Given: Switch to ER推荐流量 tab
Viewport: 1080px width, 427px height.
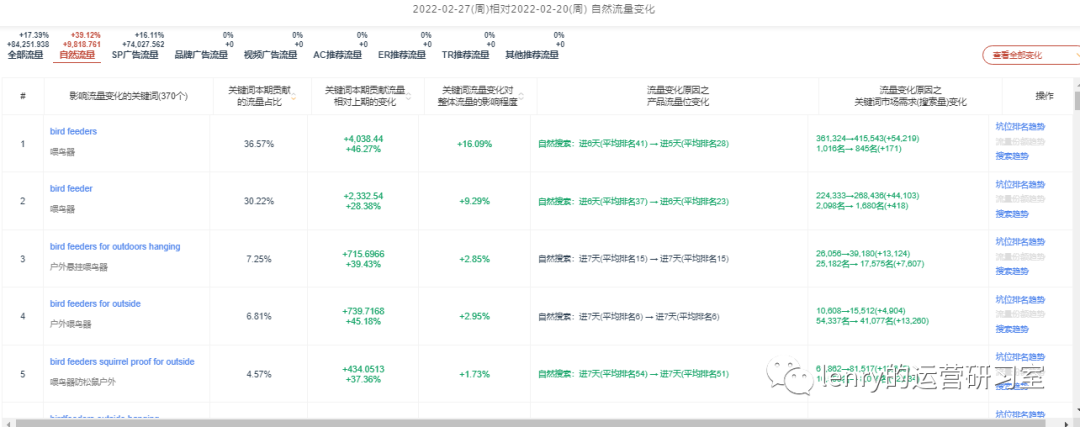Looking at the screenshot, I should tap(402, 55).
